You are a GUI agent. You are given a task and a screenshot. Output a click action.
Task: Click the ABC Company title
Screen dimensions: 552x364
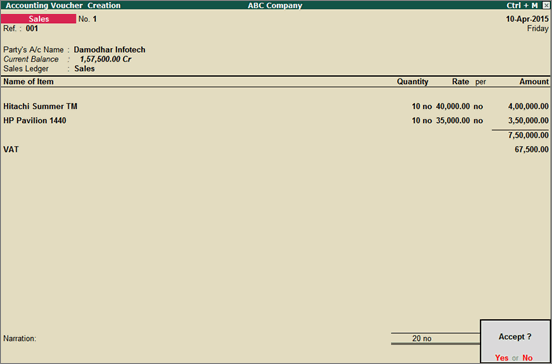pyautogui.click(x=275, y=6)
